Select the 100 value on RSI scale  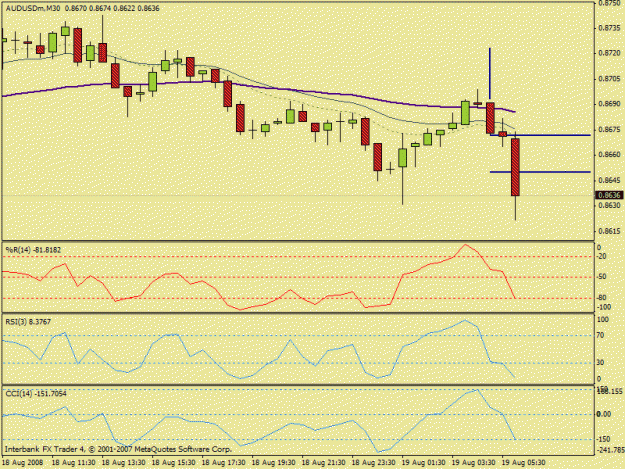603,320
